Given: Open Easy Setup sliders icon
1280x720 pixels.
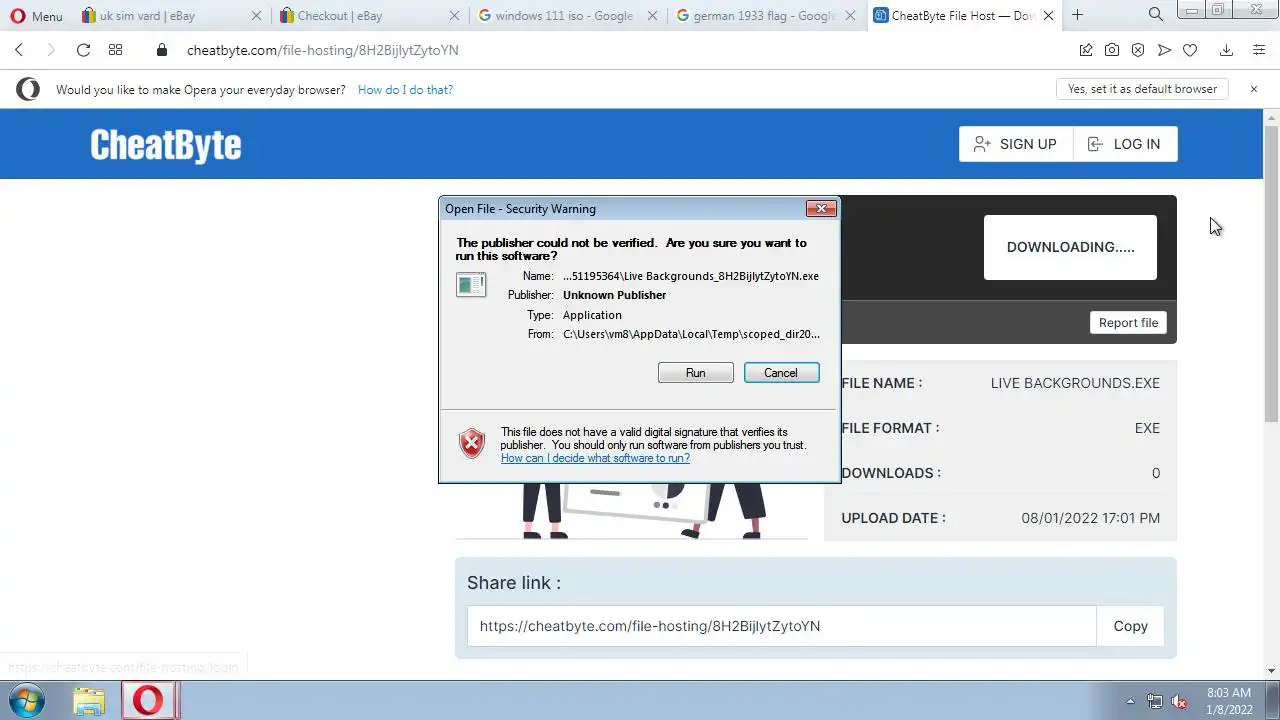Looking at the screenshot, I should click(1259, 50).
